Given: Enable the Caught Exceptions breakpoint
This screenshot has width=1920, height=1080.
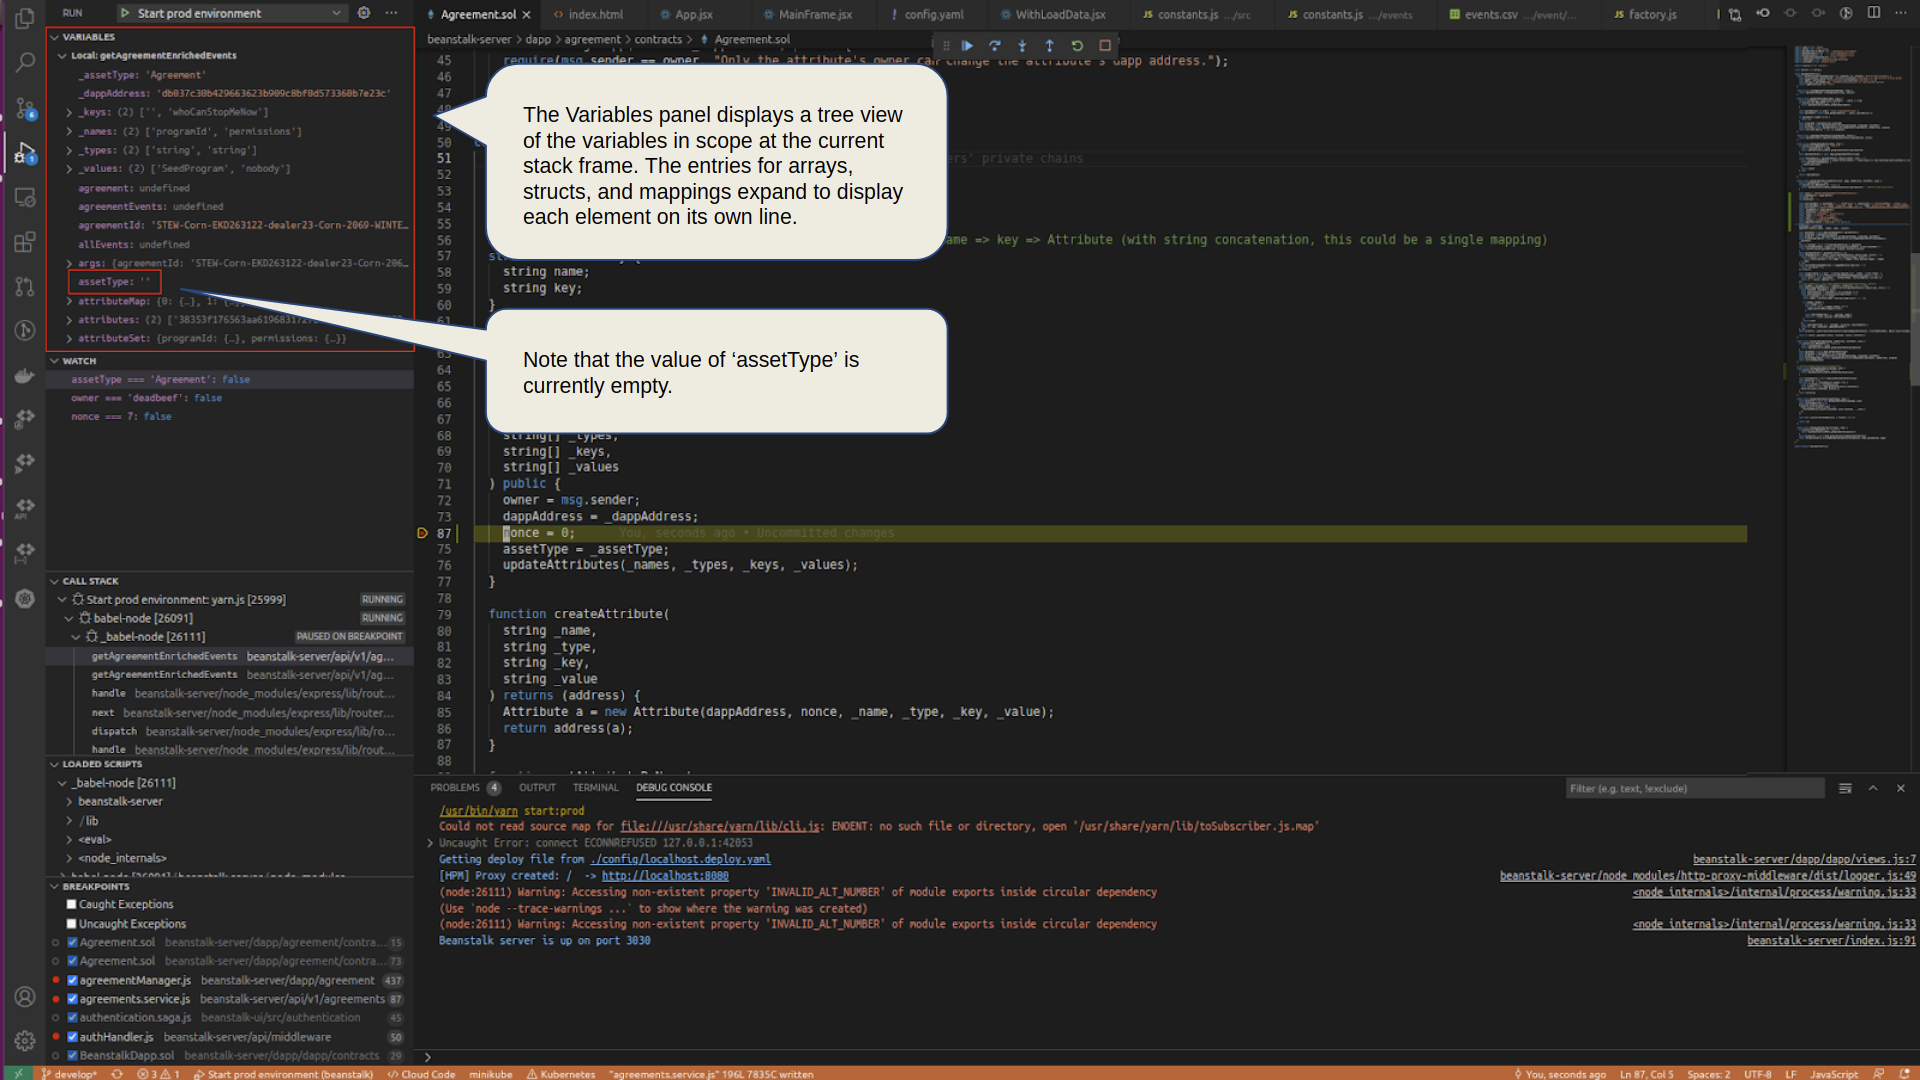Looking at the screenshot, I should tap(72, 905).
